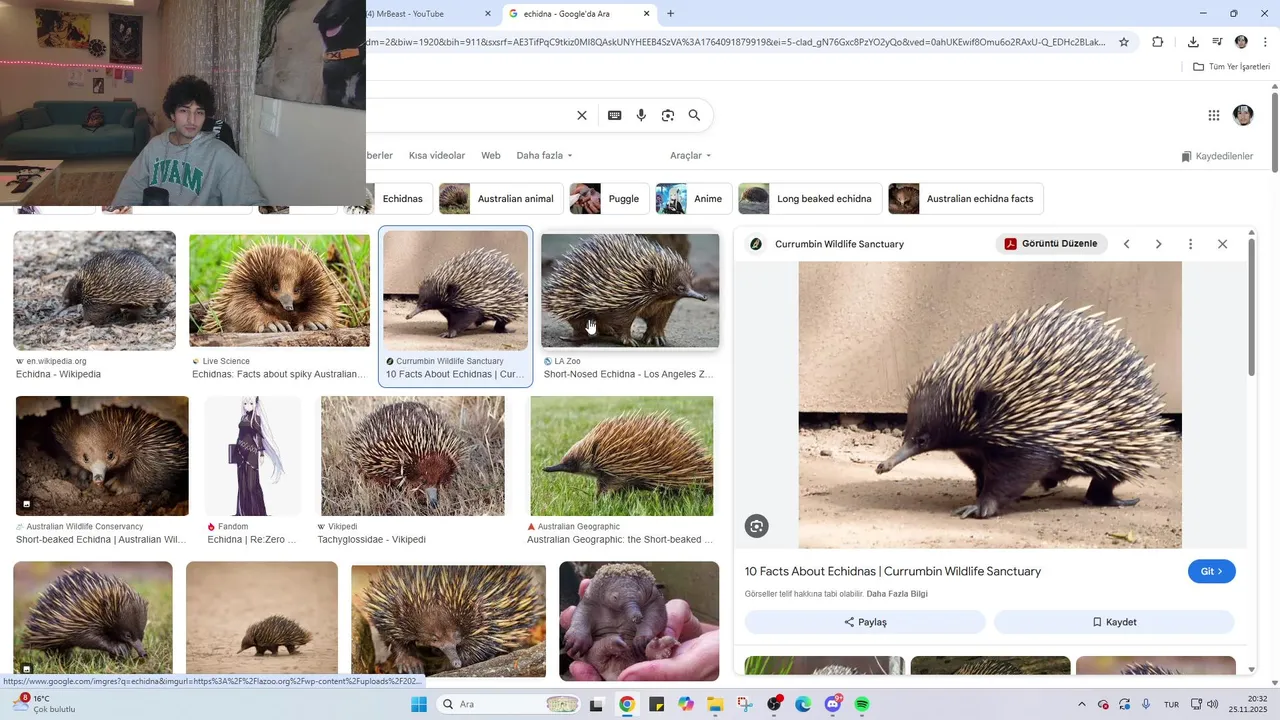
Task: Open the Daha Fazla Bilgi copyright link
Action: click(897, 594)
